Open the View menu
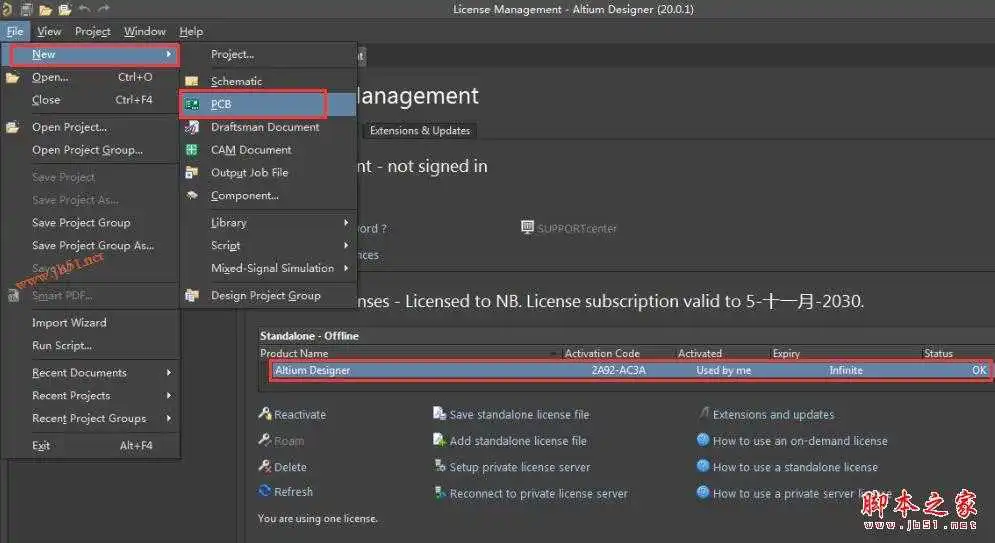Screen dimensions: 995x543 coord(49,31)
